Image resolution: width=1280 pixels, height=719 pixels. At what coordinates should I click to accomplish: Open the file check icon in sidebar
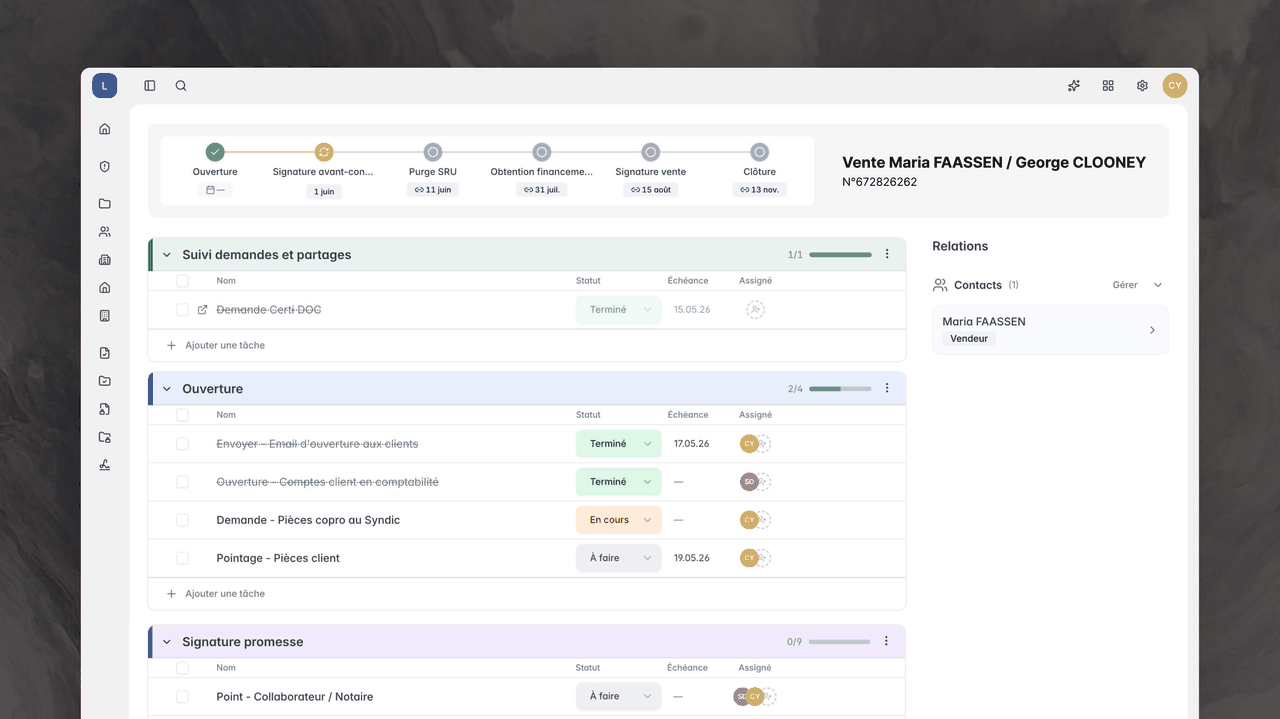(x=105, y=353)
